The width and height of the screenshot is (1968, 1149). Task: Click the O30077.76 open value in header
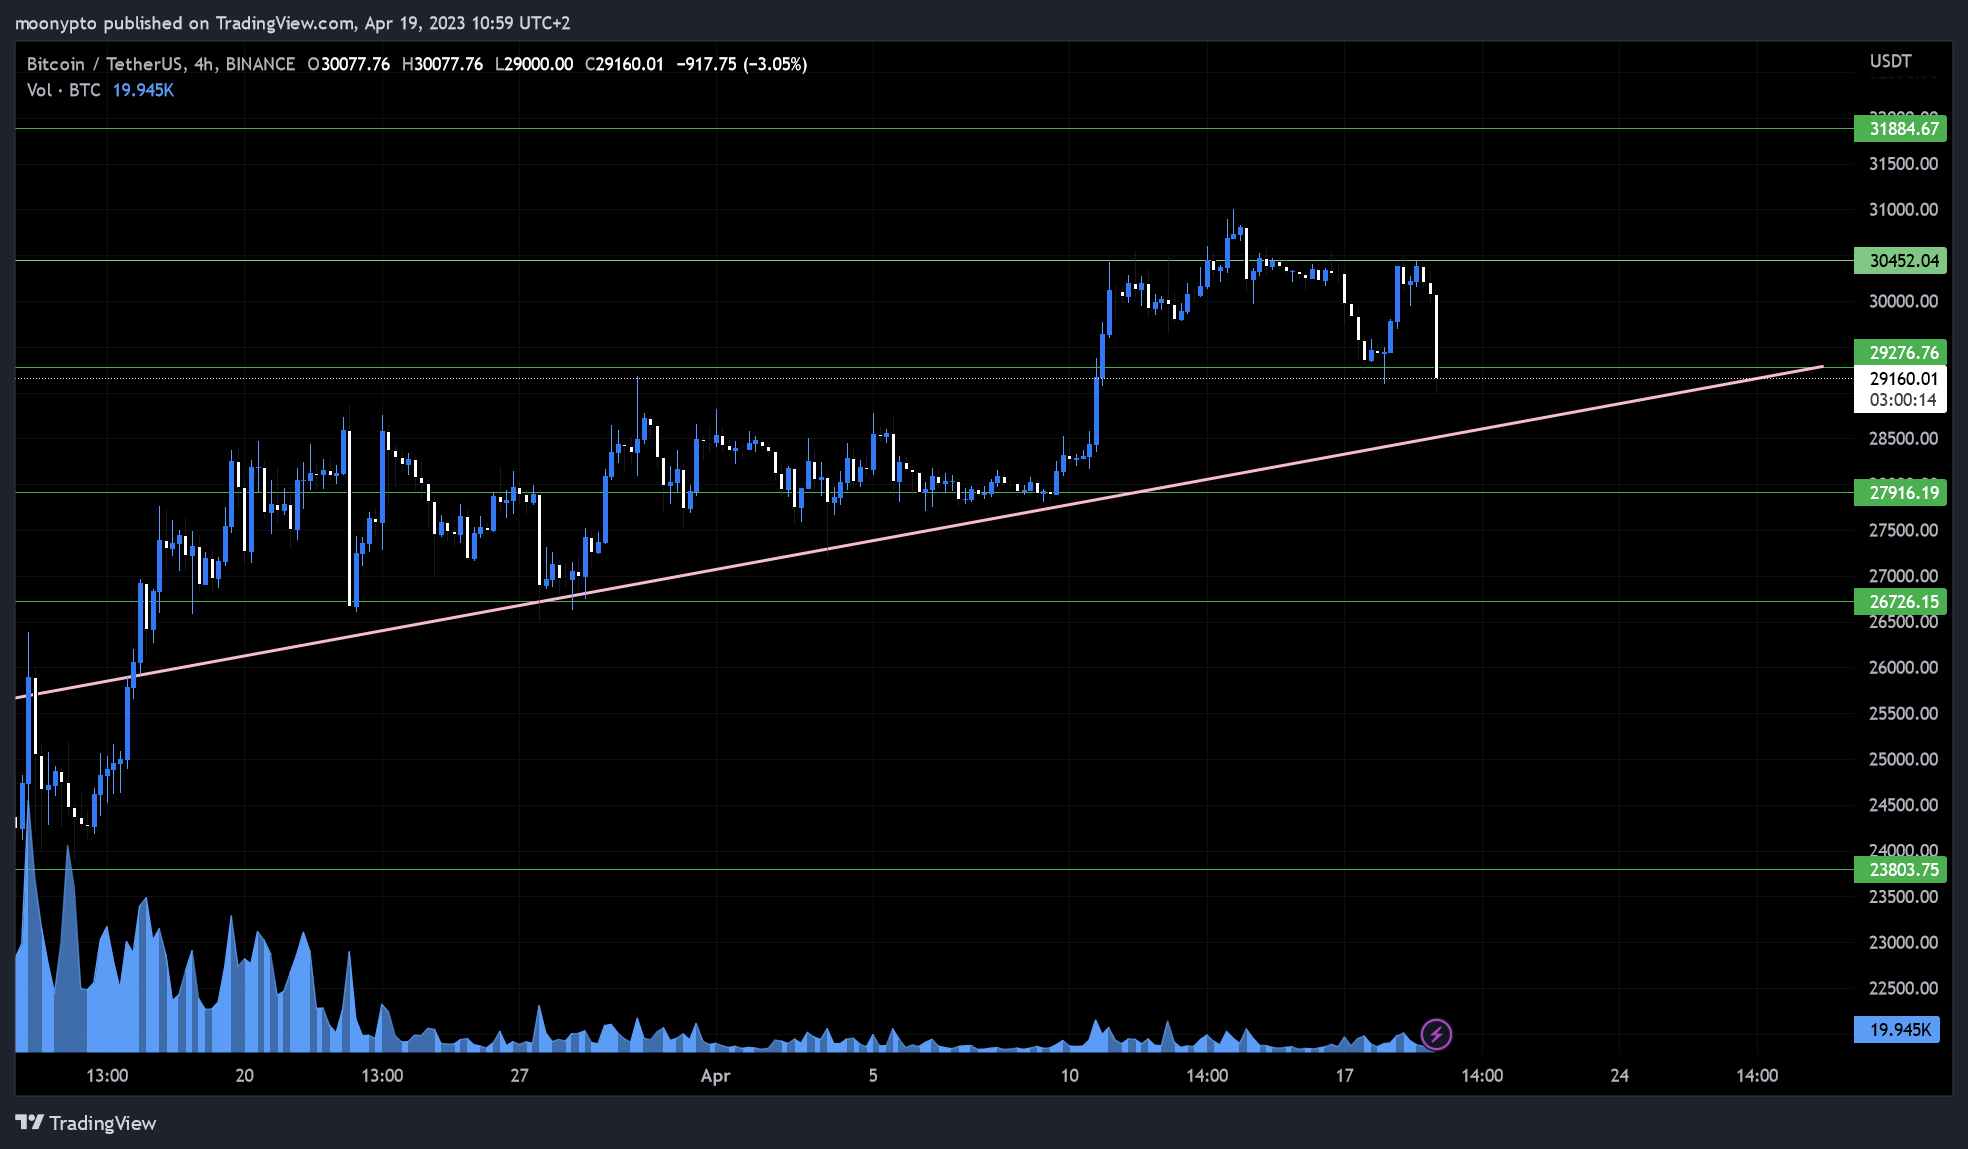349,64
